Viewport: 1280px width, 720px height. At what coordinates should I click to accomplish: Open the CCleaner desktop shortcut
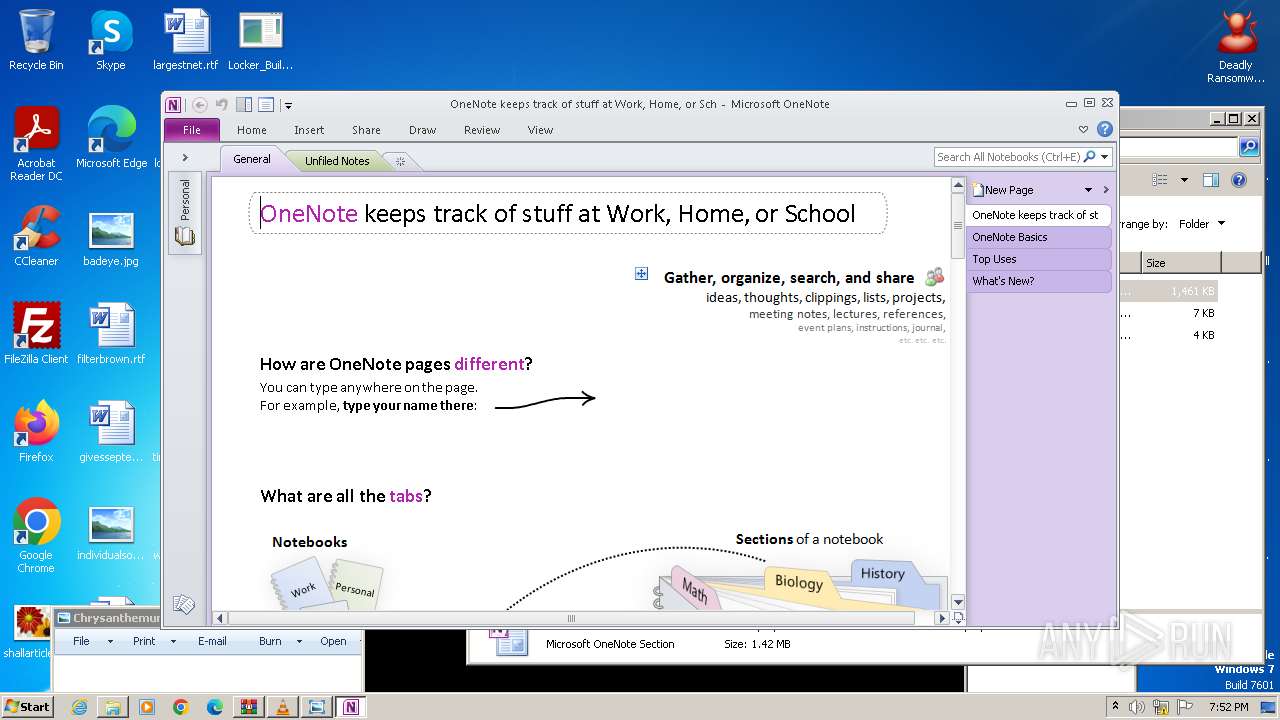tap(36, 236)
